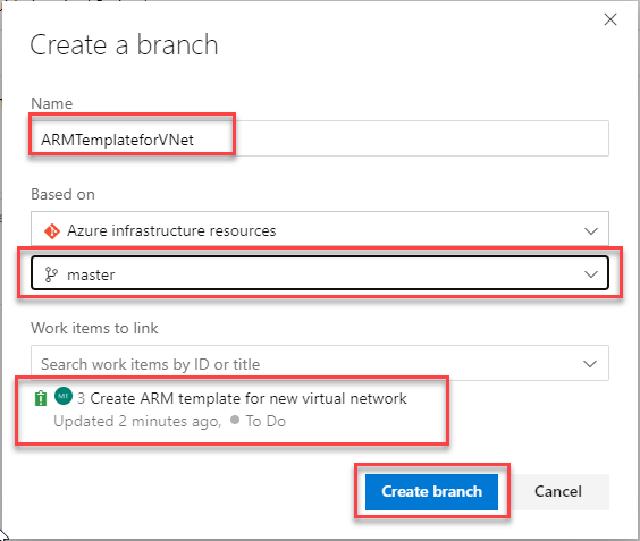Image resolution: width=640 pixels, height=541 pixels.
Task: Click the Updated 2 minutes ago text
Action: pos(136,421)
